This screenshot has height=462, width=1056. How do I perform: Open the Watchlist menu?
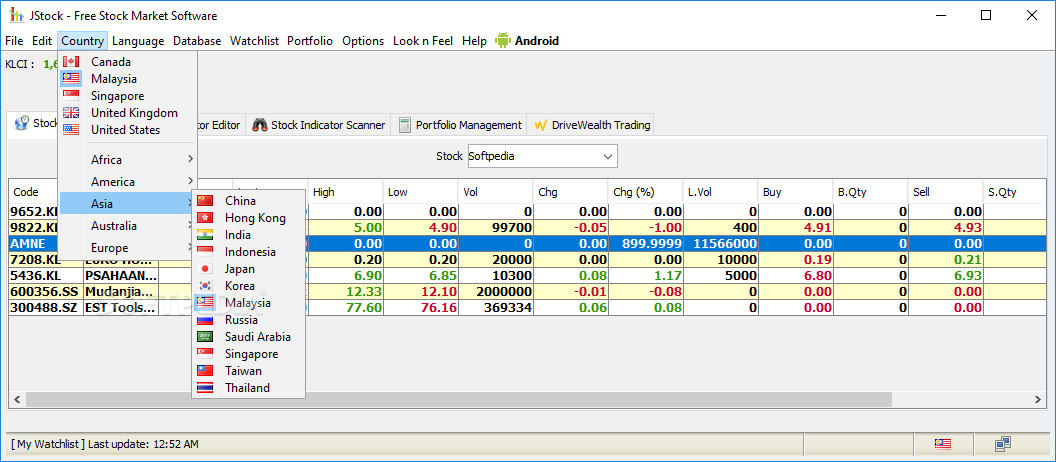coord(255,40)
